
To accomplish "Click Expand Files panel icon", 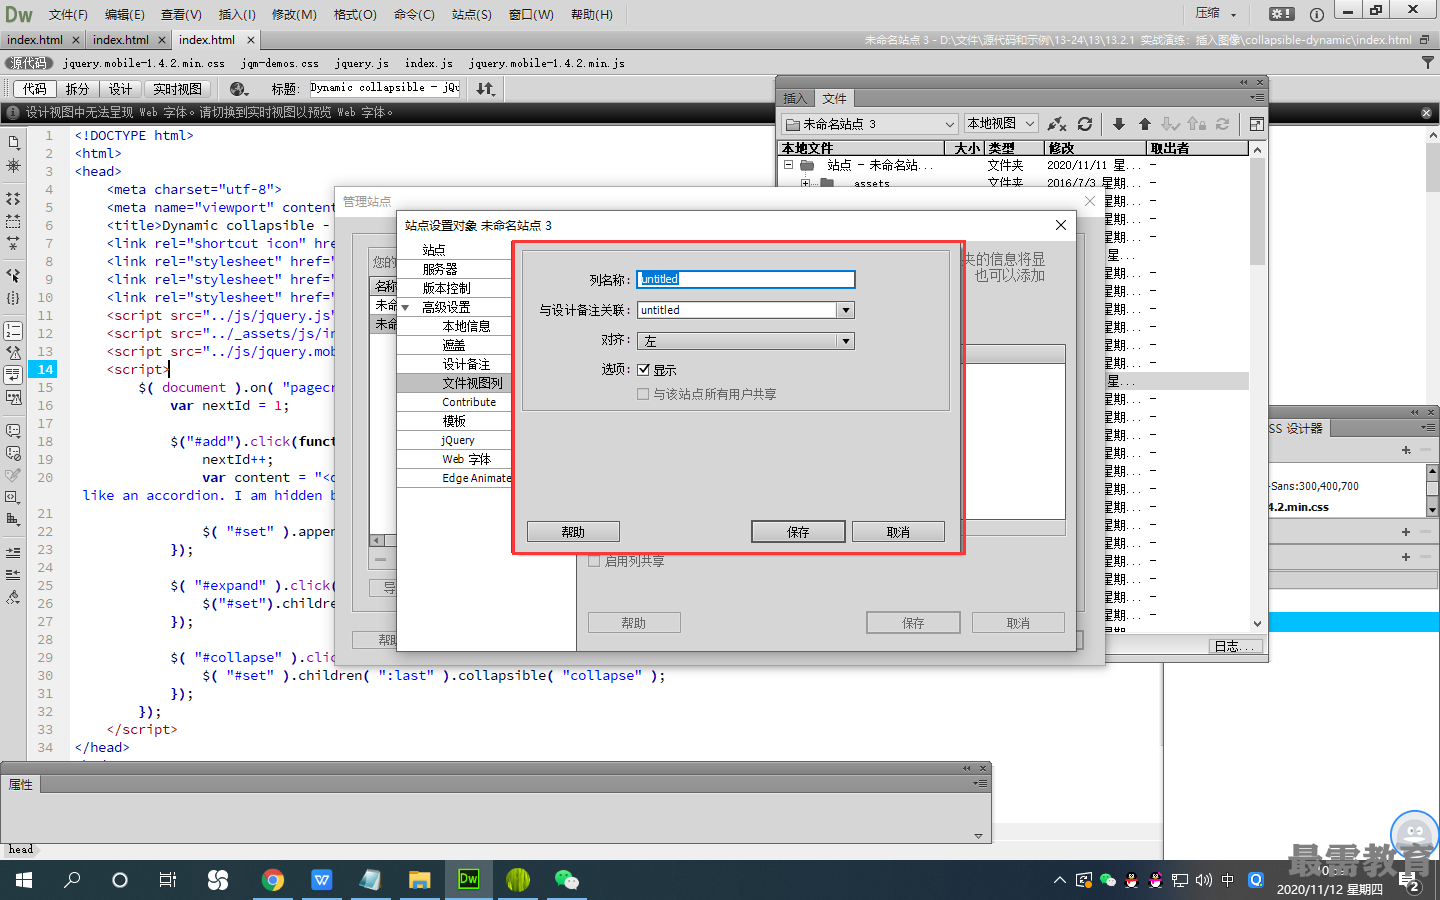I will pyautogui.click(x=1256, y=124).
